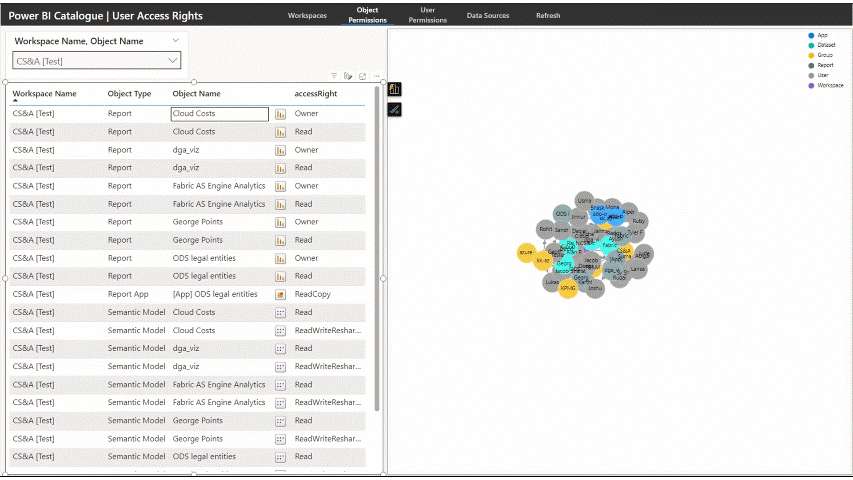Click the black pencil button beside the table
Screen dimensions: 853x480
394,108
